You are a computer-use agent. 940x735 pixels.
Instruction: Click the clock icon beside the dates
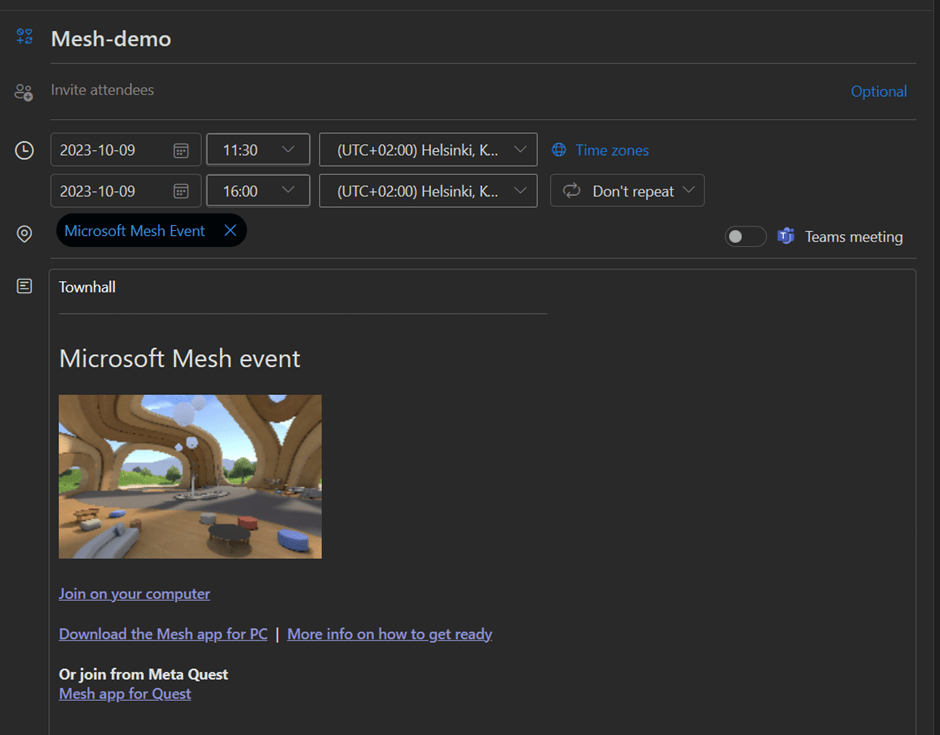[24, 150]
